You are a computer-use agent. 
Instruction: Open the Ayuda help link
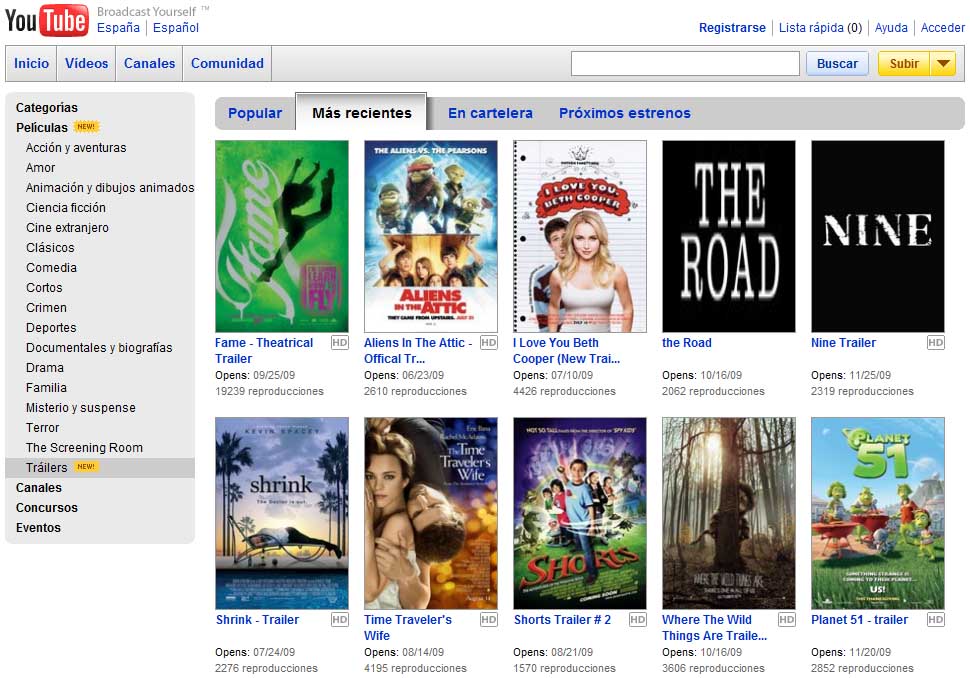[891, 28]
